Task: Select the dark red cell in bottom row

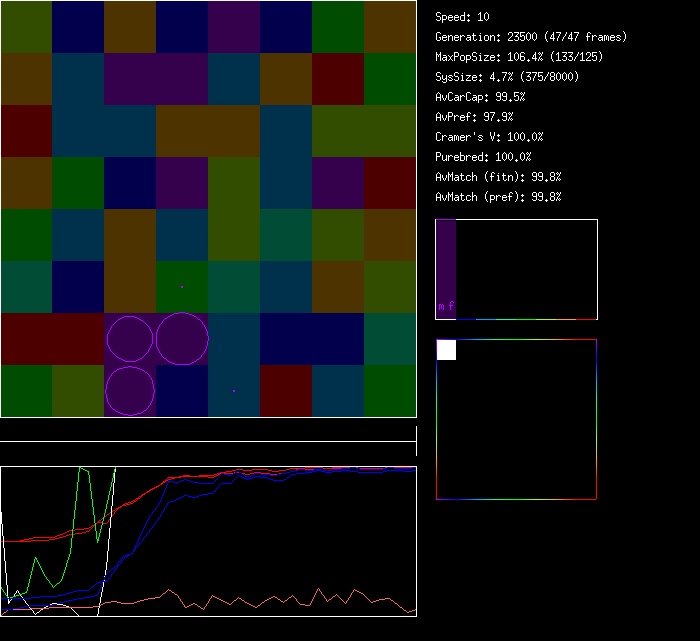Action: (286, 390)
